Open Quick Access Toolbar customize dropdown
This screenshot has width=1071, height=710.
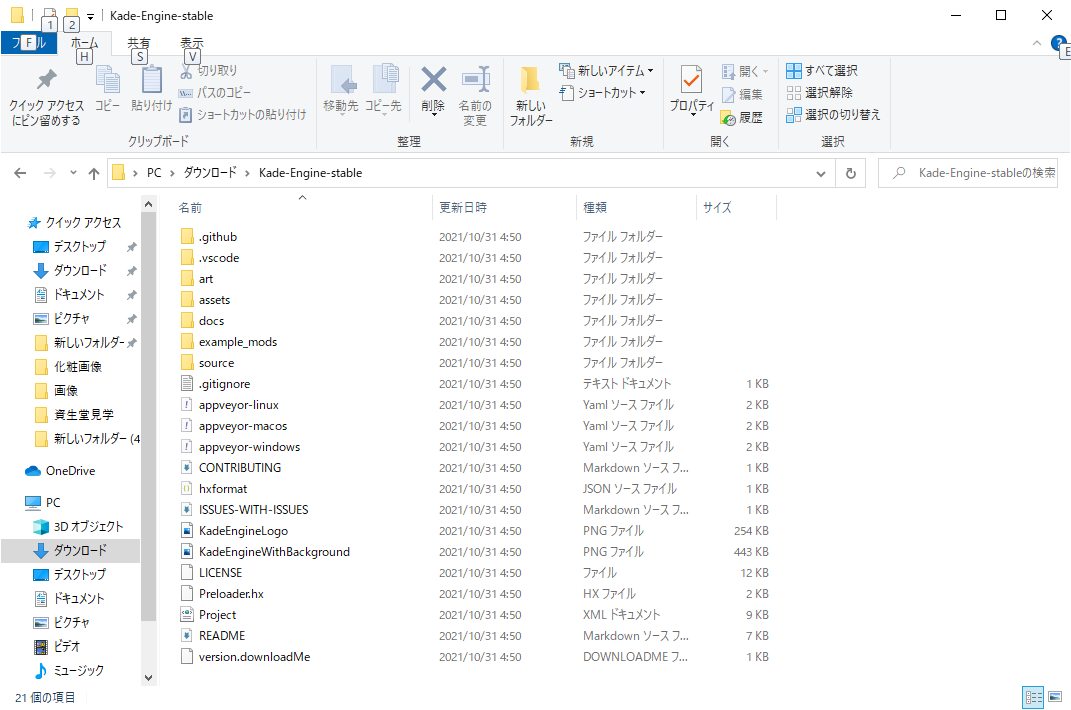click(90, 16)
